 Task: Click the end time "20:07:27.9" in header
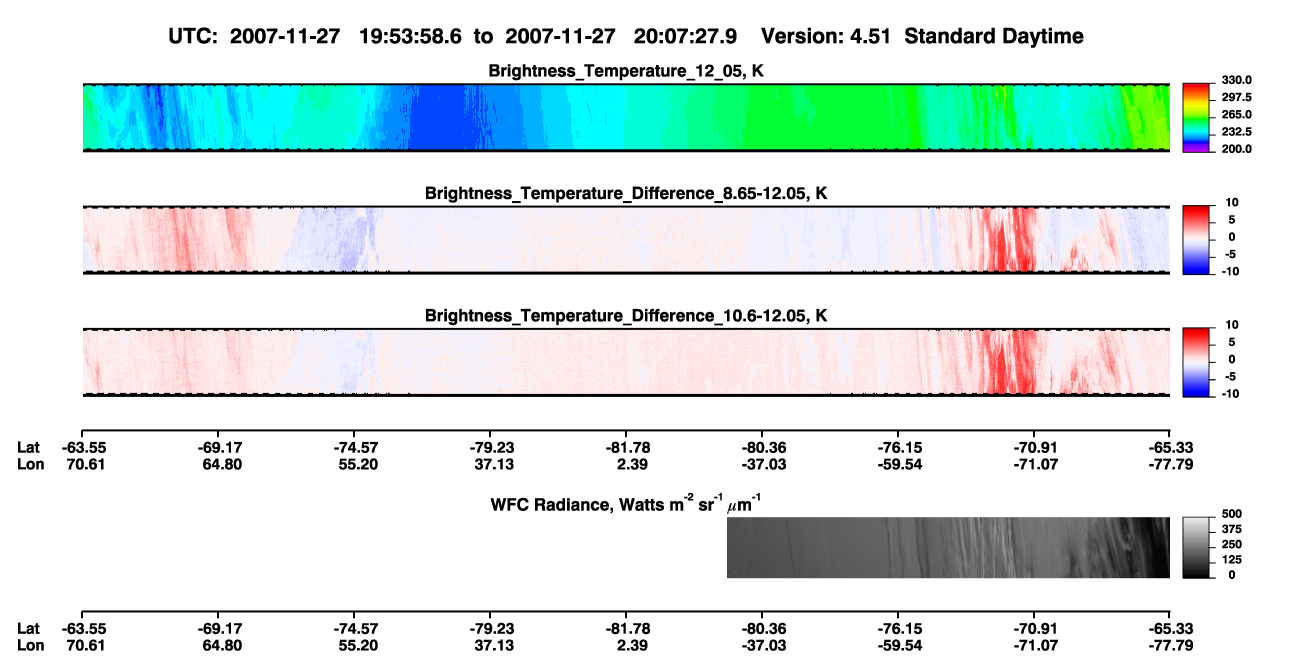click(x=686, y=36)
